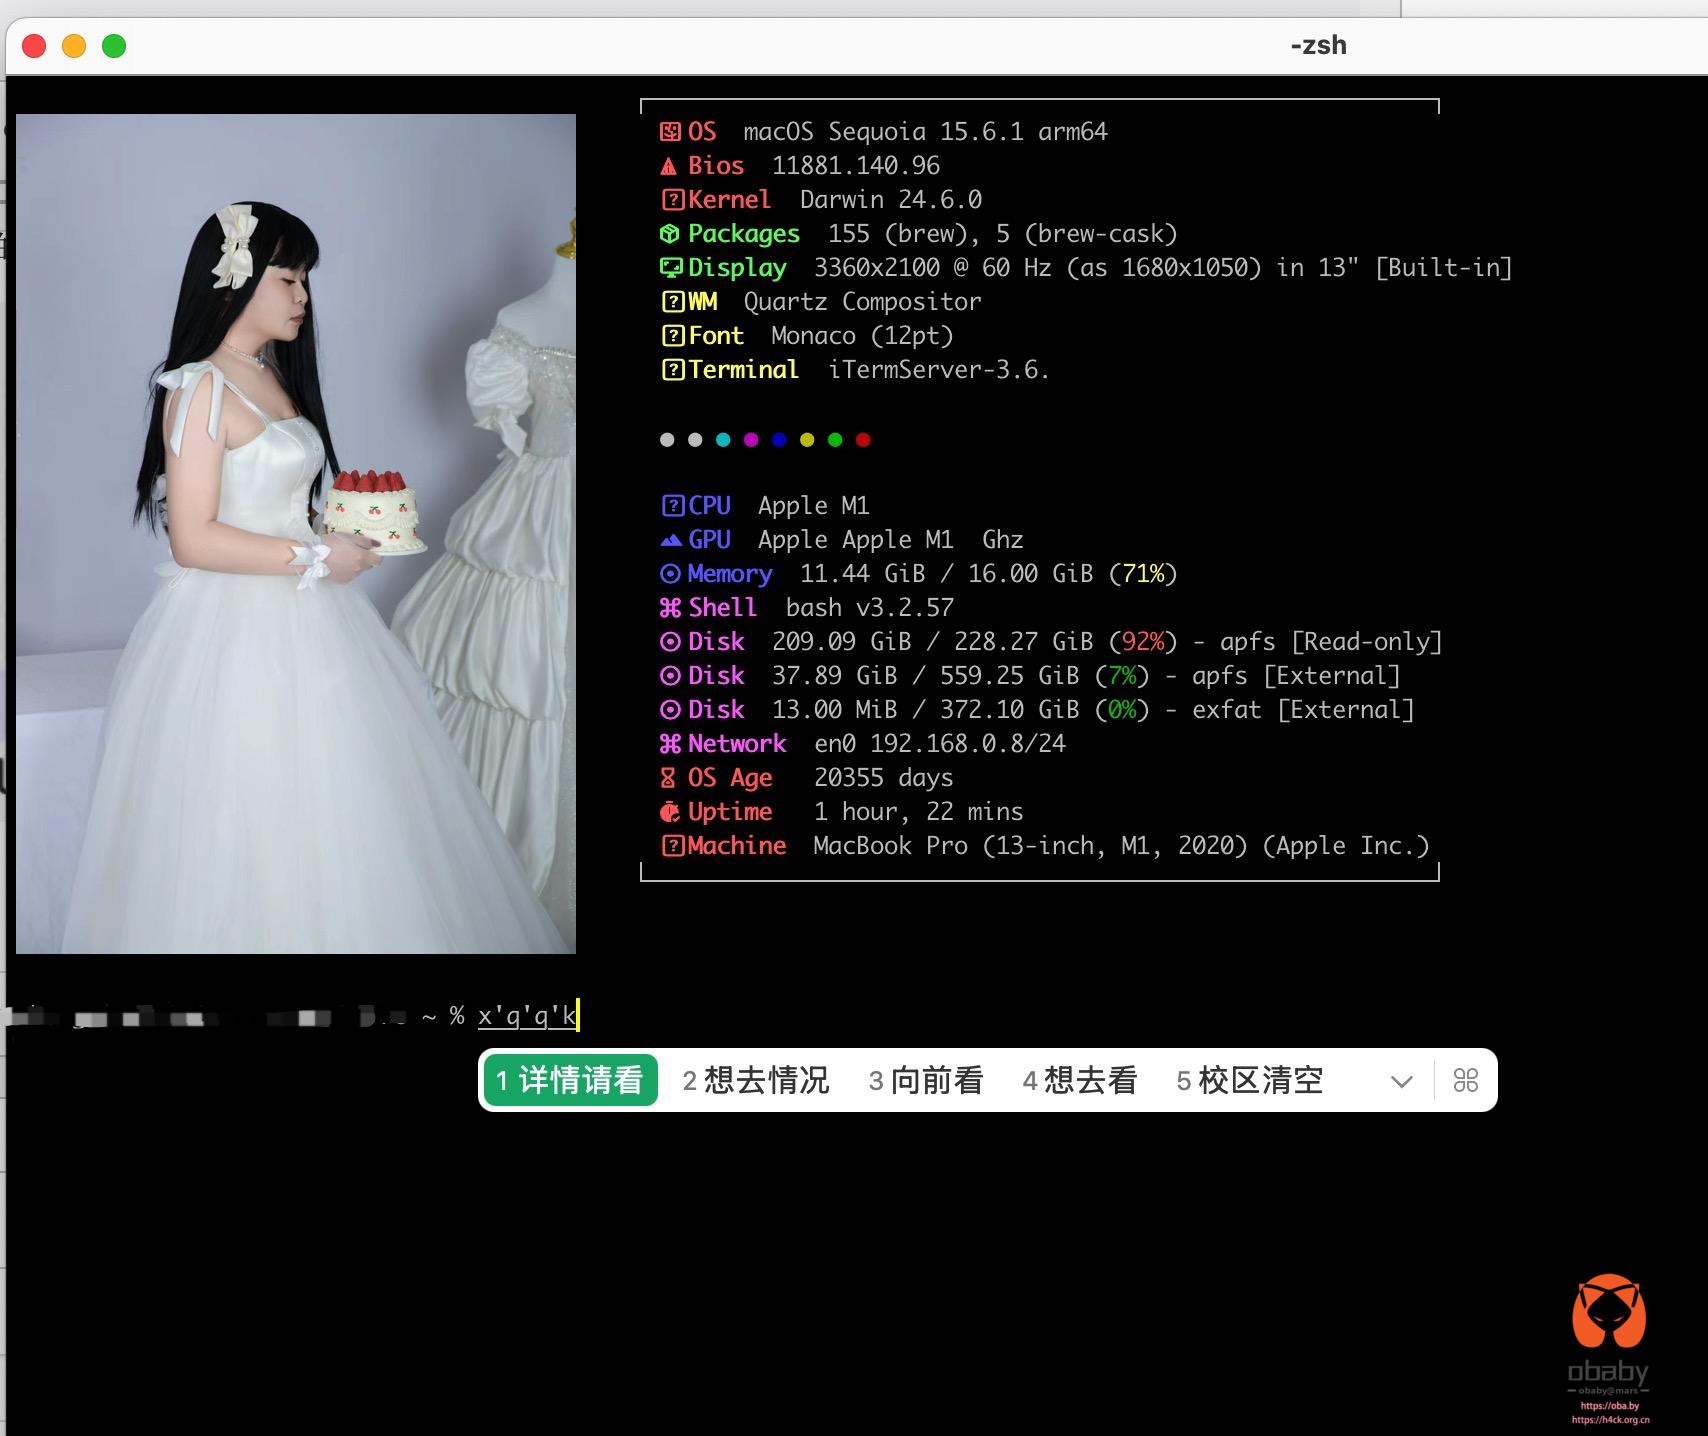
Task: Choose the 校区清空 candidate
Action: click(x=1249, y=1080)
